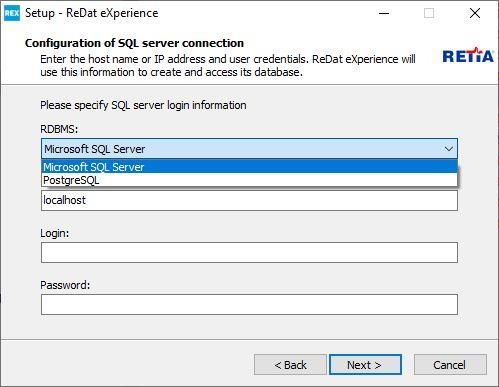Click the greyed-out maximize window icon
499x387 pixels.
click(429, 13)
